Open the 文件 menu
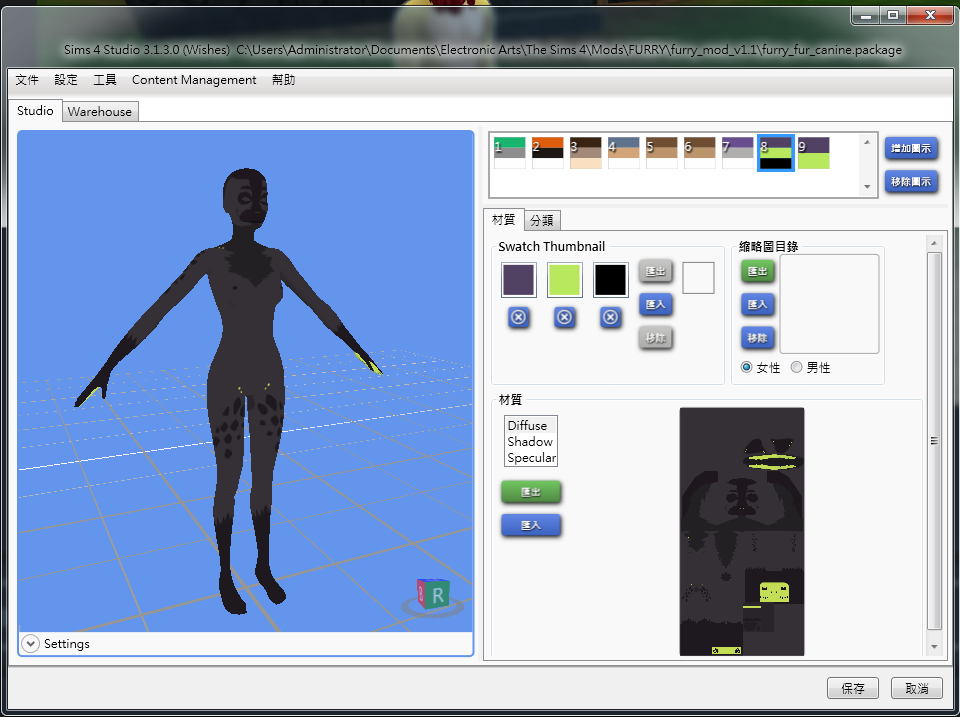This screenshot has width=960, height=717. click(x=27, y=80)
